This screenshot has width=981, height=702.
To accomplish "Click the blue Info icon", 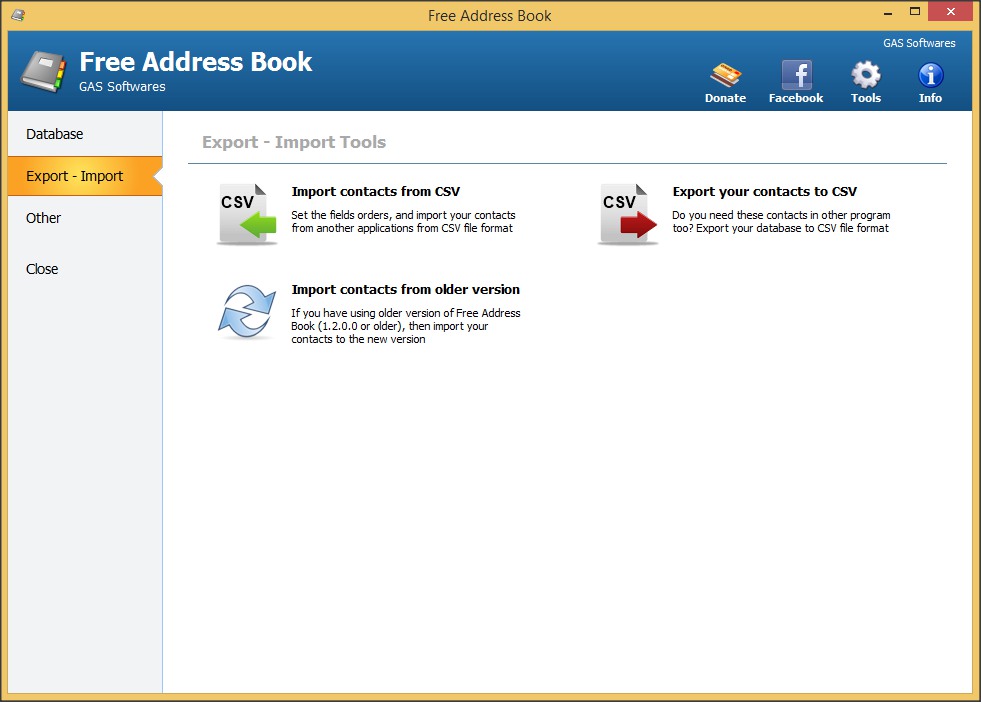I will point(930,75).
